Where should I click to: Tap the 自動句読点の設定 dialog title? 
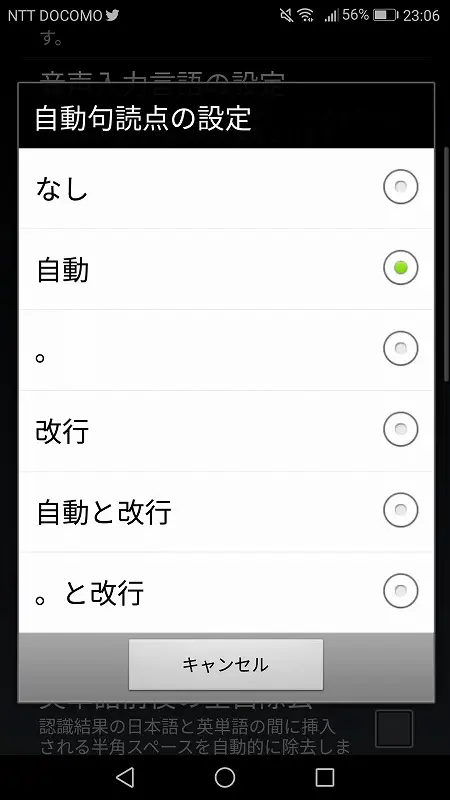click(x=143, y=119)
